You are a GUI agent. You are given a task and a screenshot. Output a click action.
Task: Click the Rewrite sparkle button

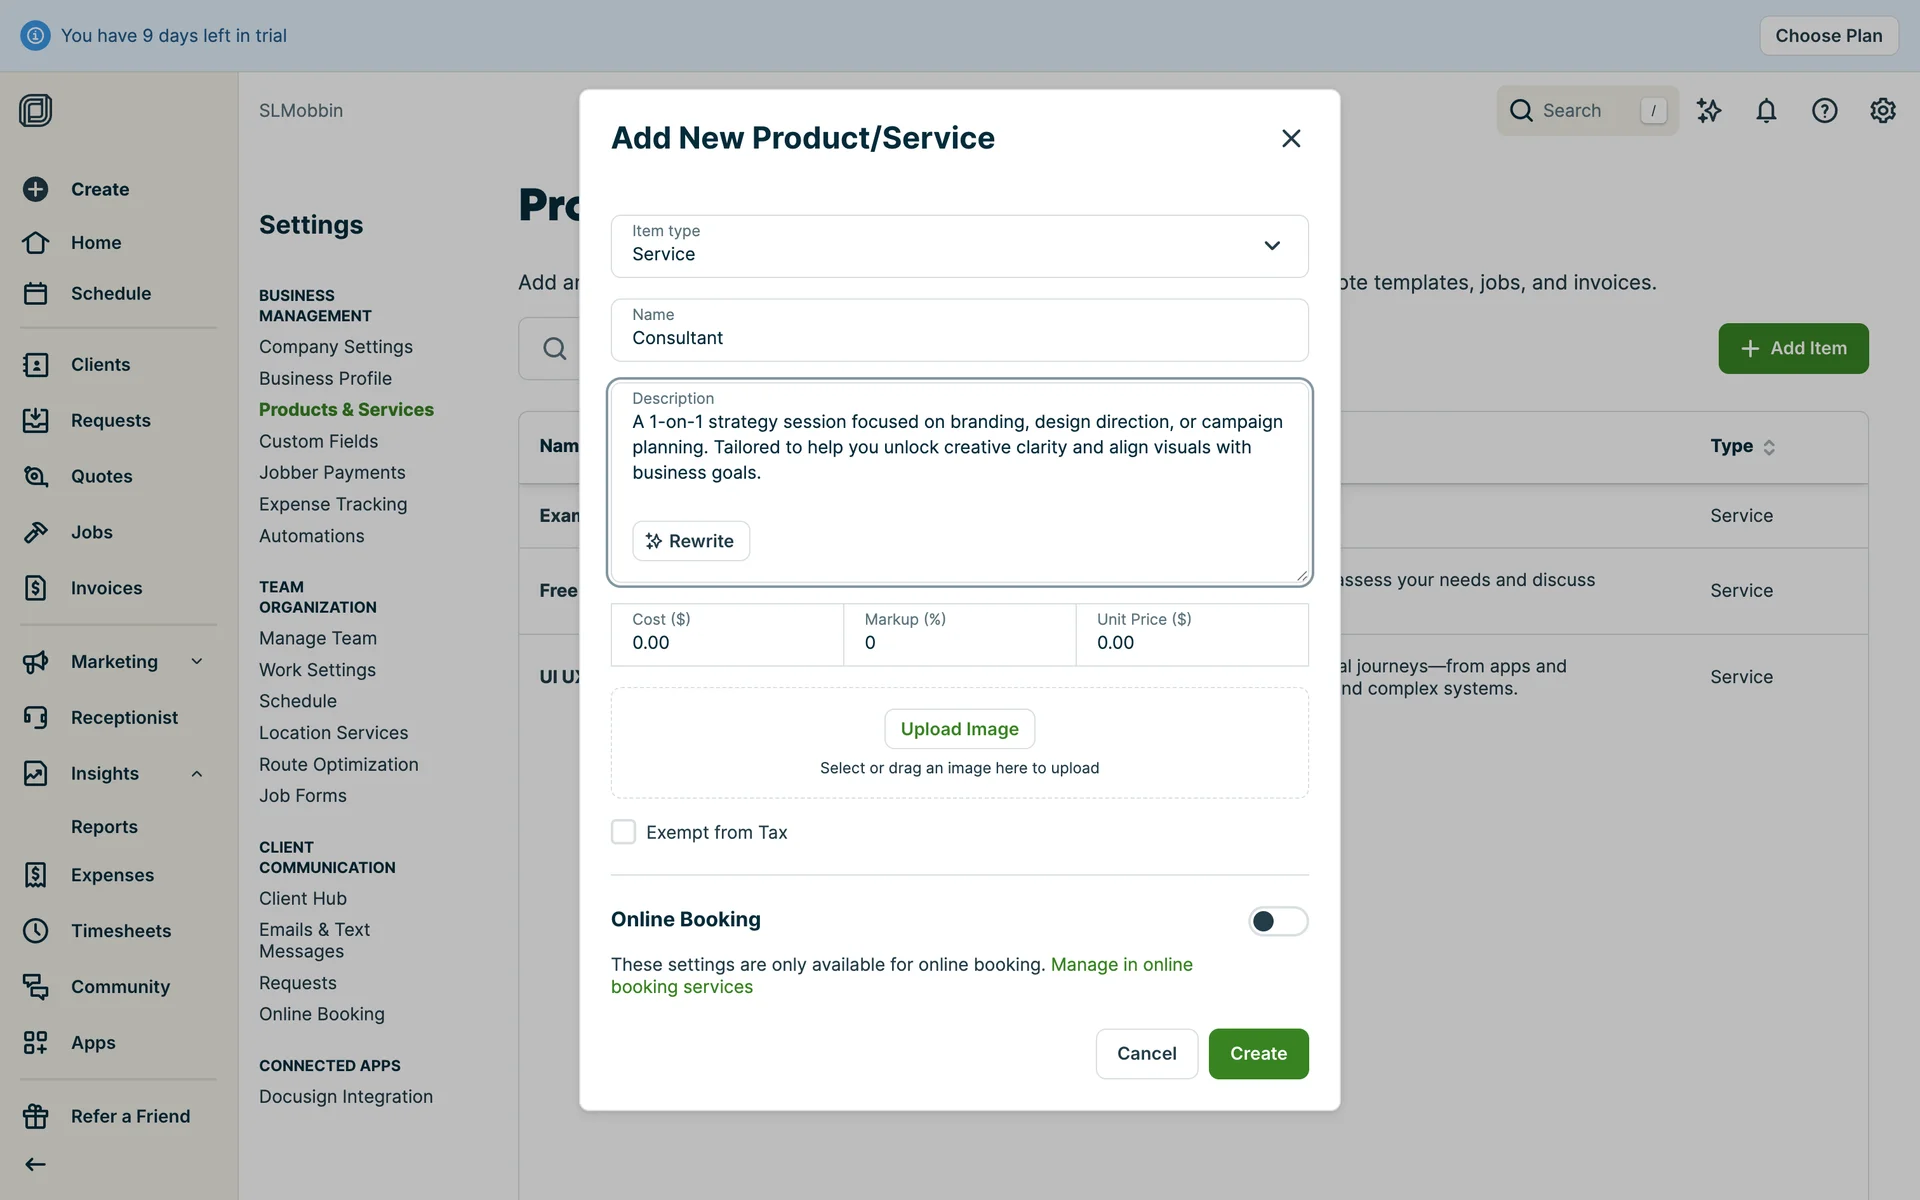pos(691,541)
